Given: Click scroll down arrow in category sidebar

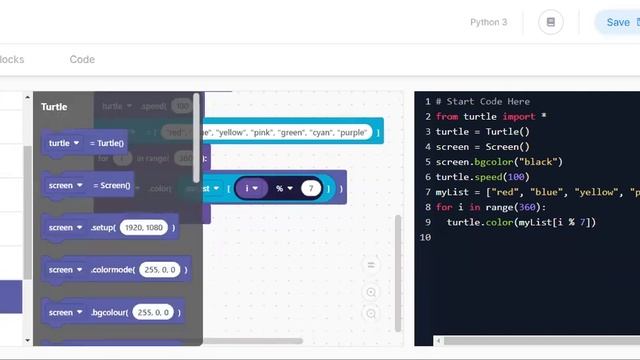Looking at the screenshot, I should 27,340.
